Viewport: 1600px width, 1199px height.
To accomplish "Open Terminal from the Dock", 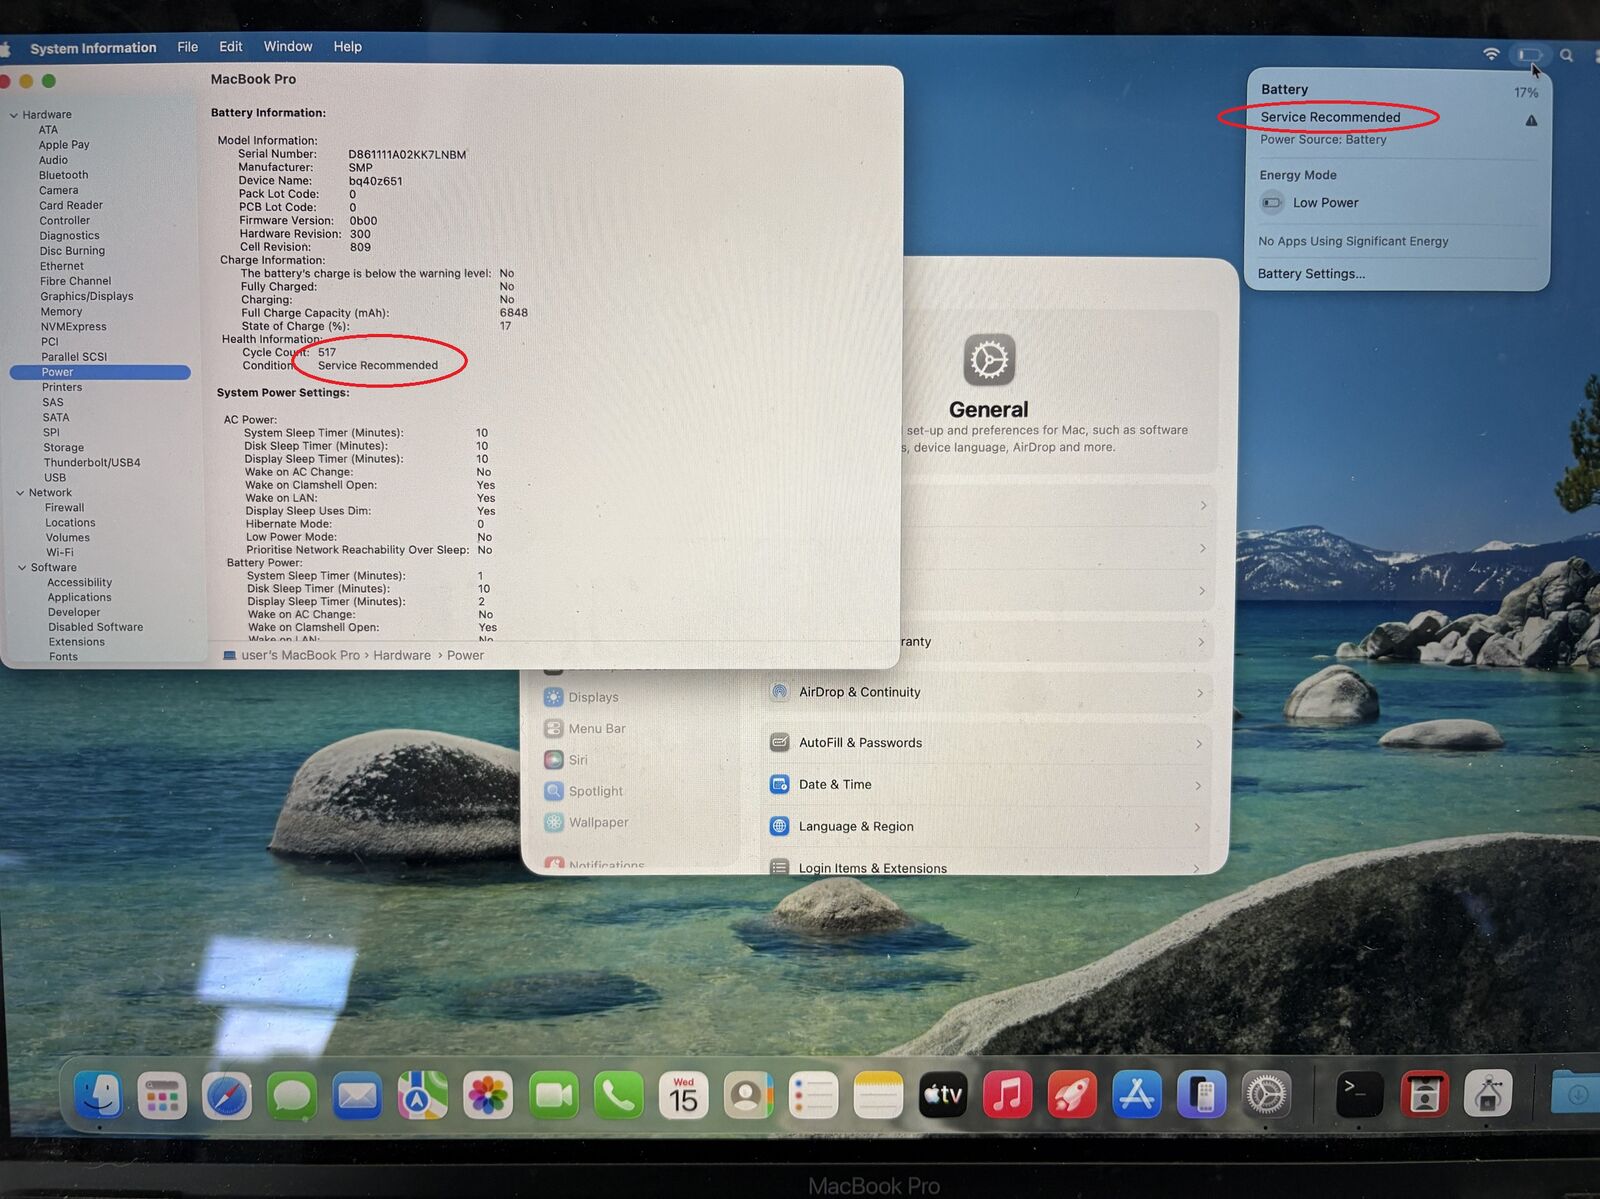I will (x=1360, y=1093).
